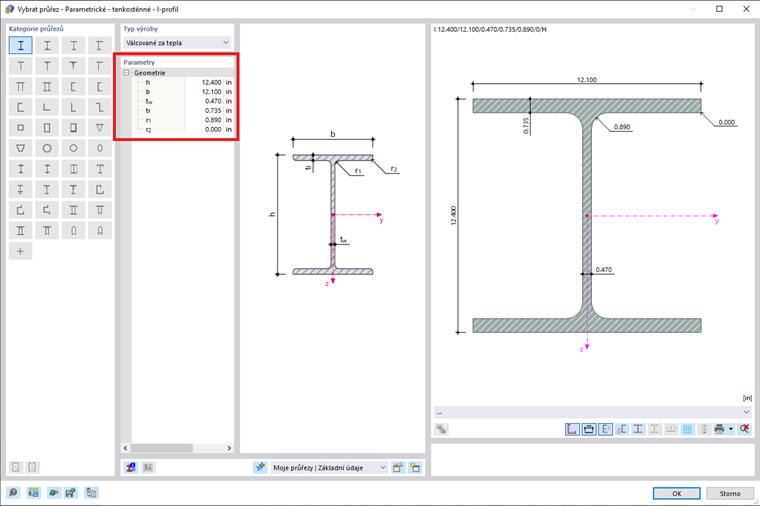Open the Moje průřezy | Základní údaje dropdown
The height and width of the screenshot is (506, 760).
click(x=329, y=468)
